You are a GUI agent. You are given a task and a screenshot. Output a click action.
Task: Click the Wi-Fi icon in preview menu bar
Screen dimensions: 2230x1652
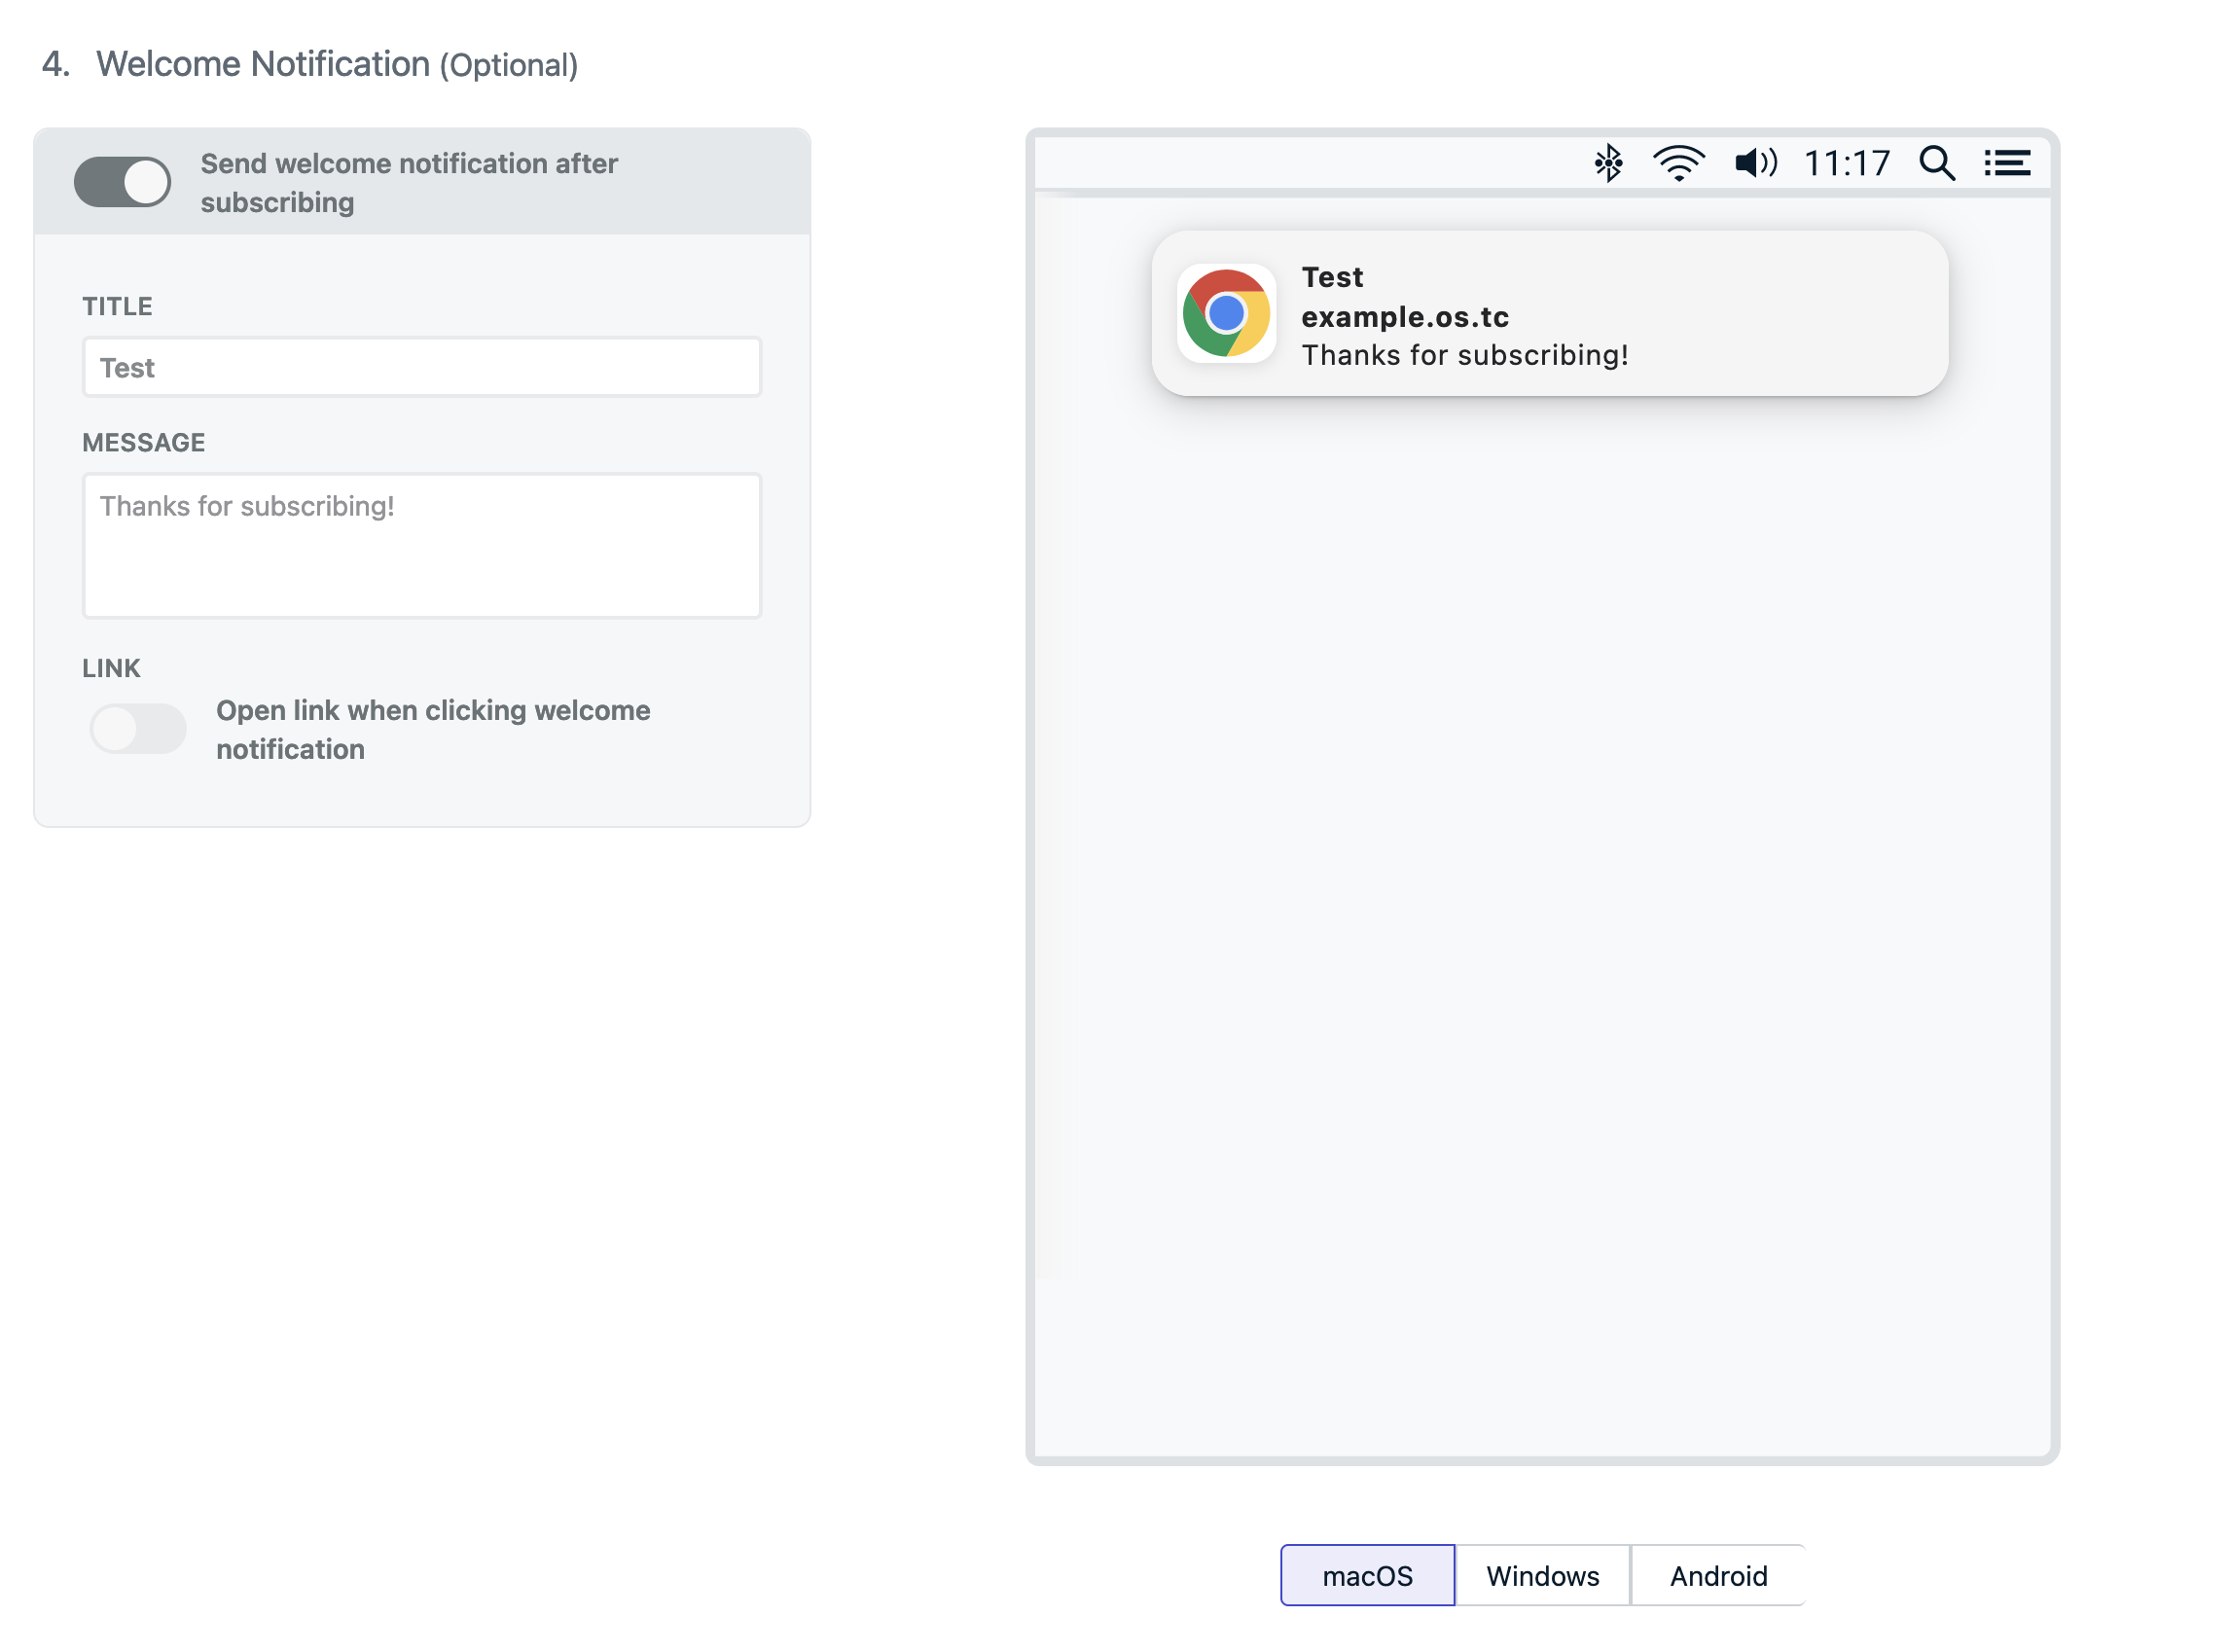click(x=1678, y=163)
